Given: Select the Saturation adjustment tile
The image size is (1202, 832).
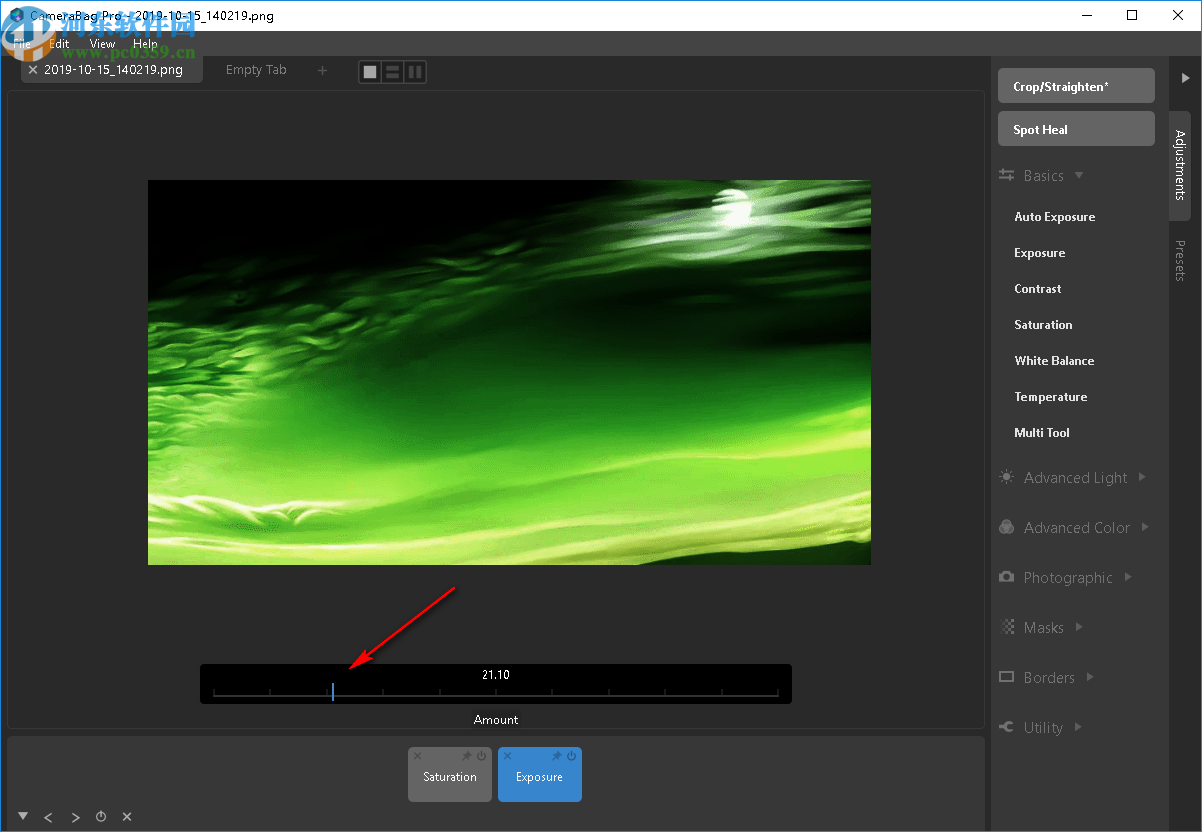Looking at the screenshot, I should 450,779.
